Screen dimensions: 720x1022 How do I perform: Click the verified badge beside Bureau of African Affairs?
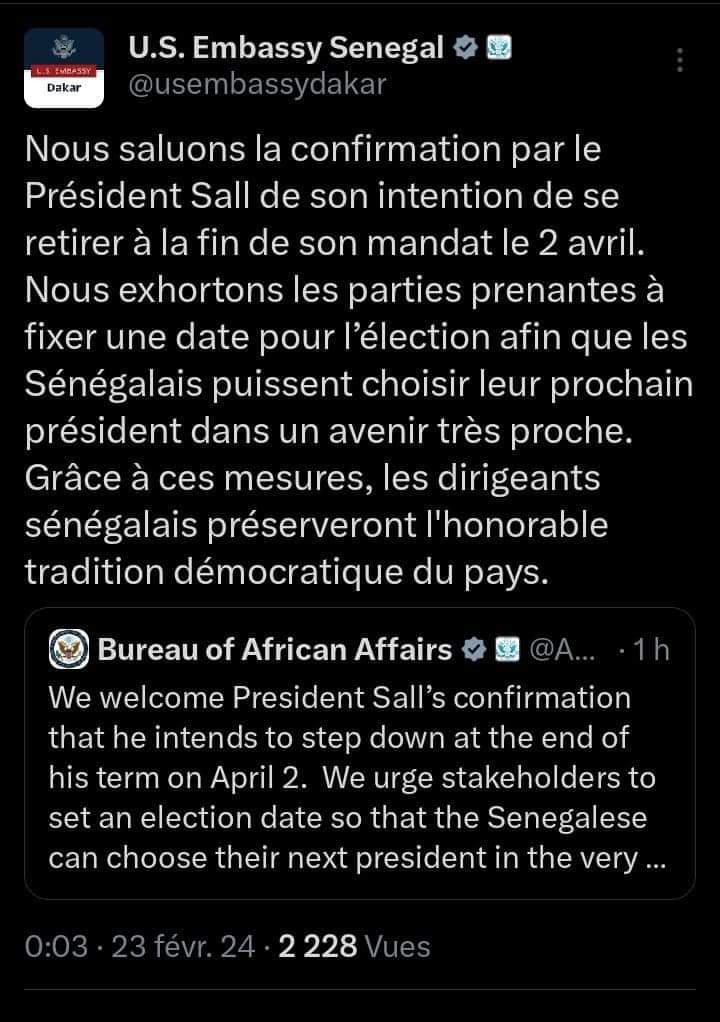point(472,650)
